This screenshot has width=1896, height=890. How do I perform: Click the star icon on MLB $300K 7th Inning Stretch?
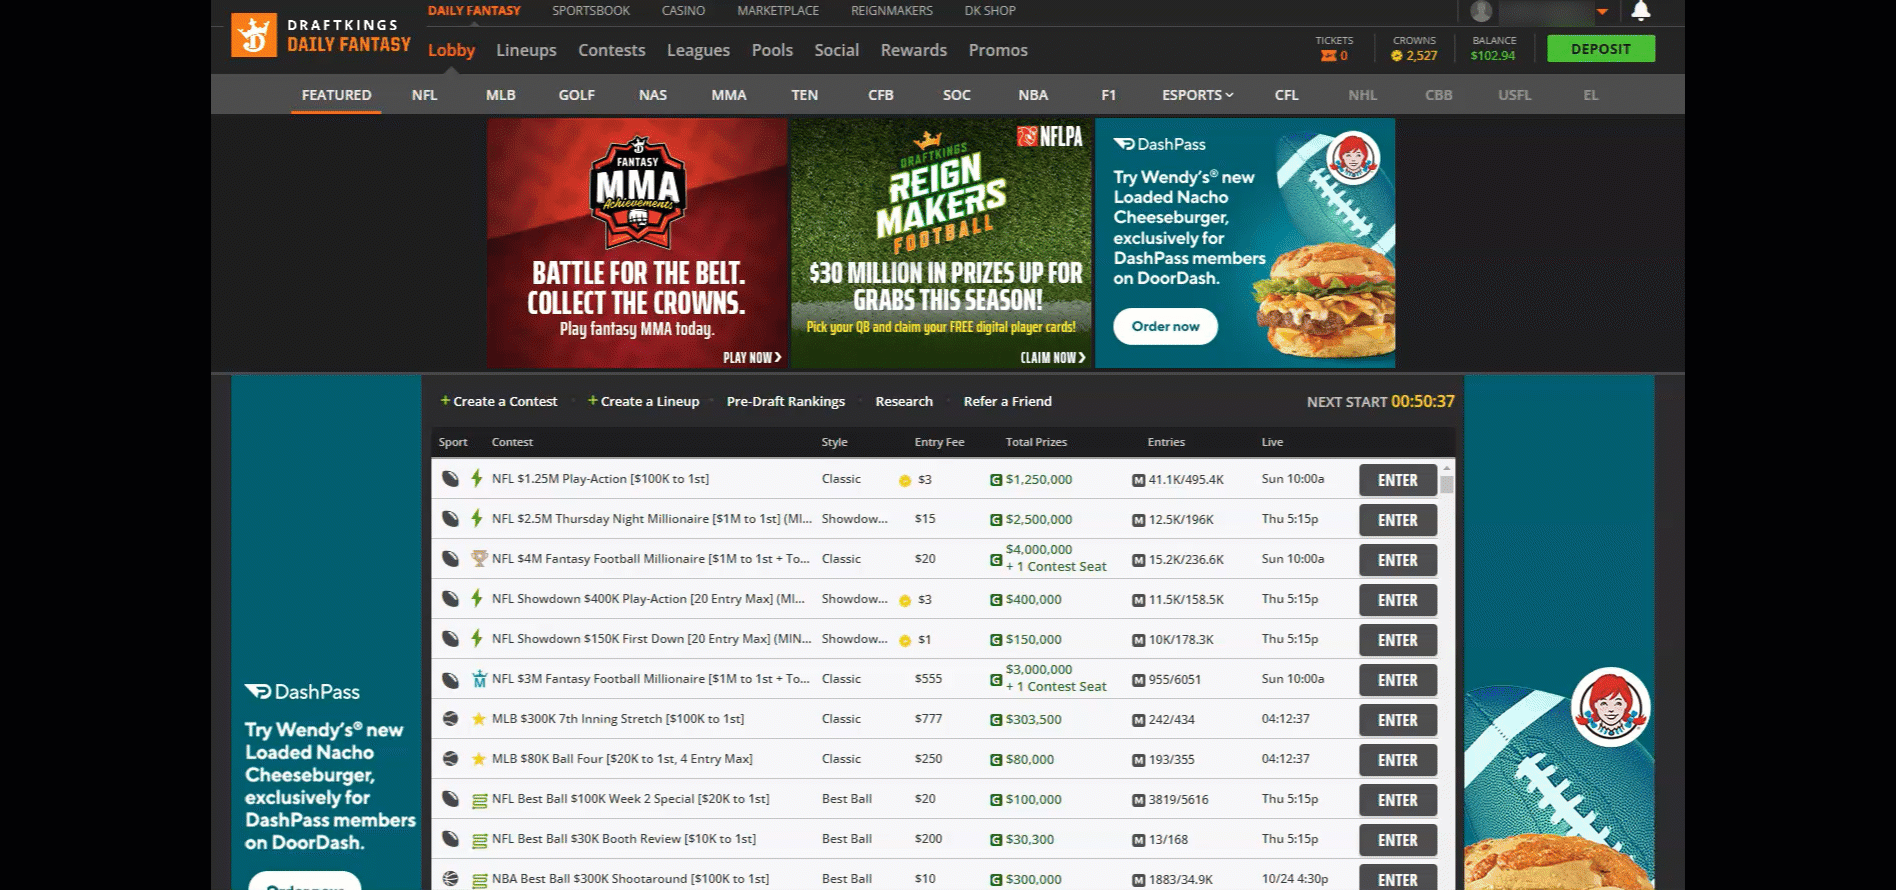(x=479, y=719)
